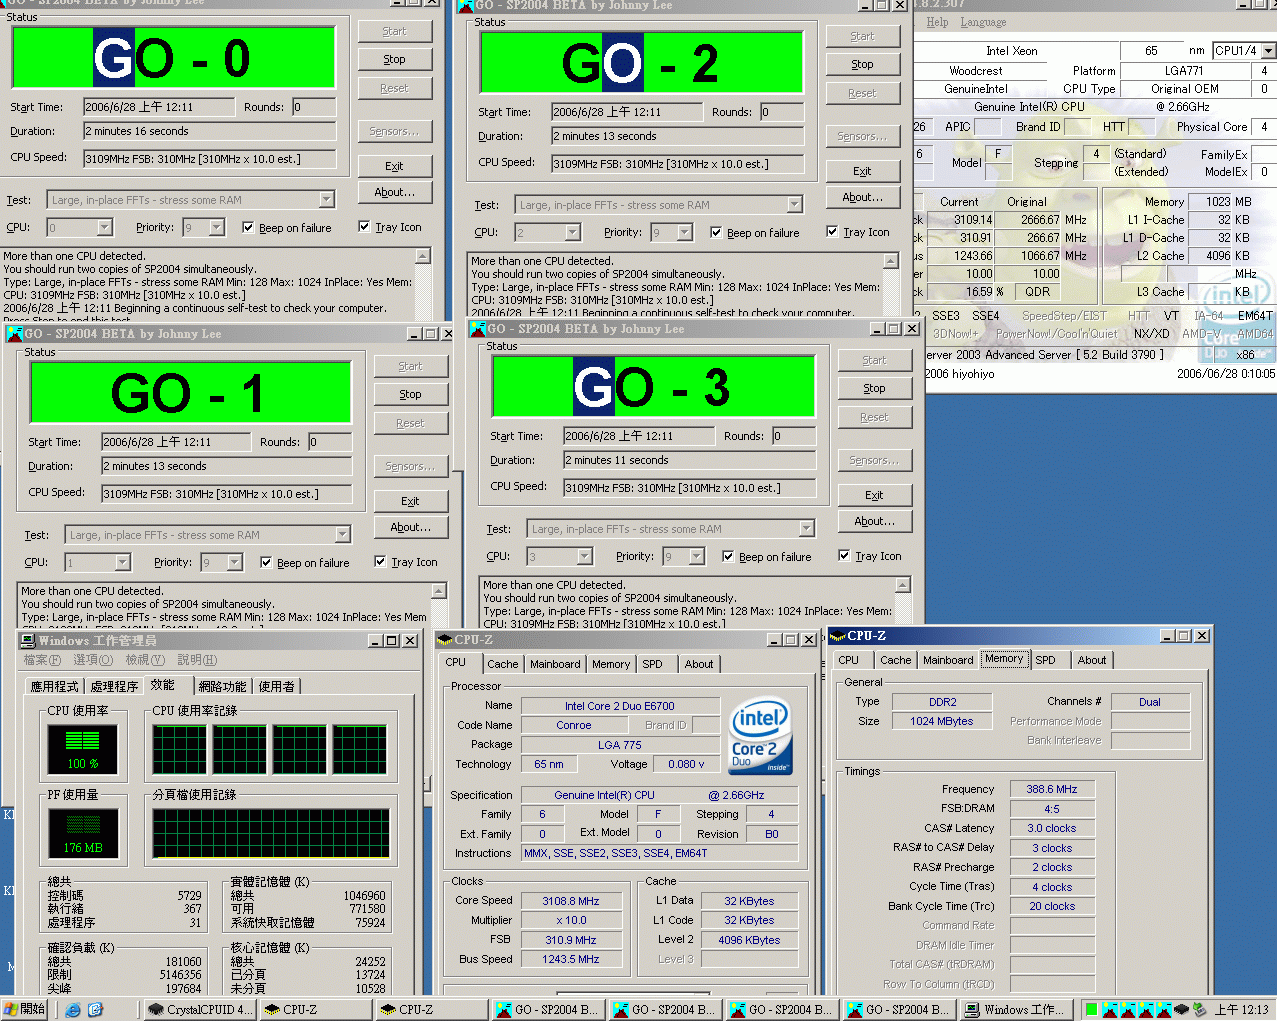Viewport: 1277px width, 1021px height.
Task: Click the Core Speed value 3108.8 MHz in CPU-Z
Action: pos(571,901)
